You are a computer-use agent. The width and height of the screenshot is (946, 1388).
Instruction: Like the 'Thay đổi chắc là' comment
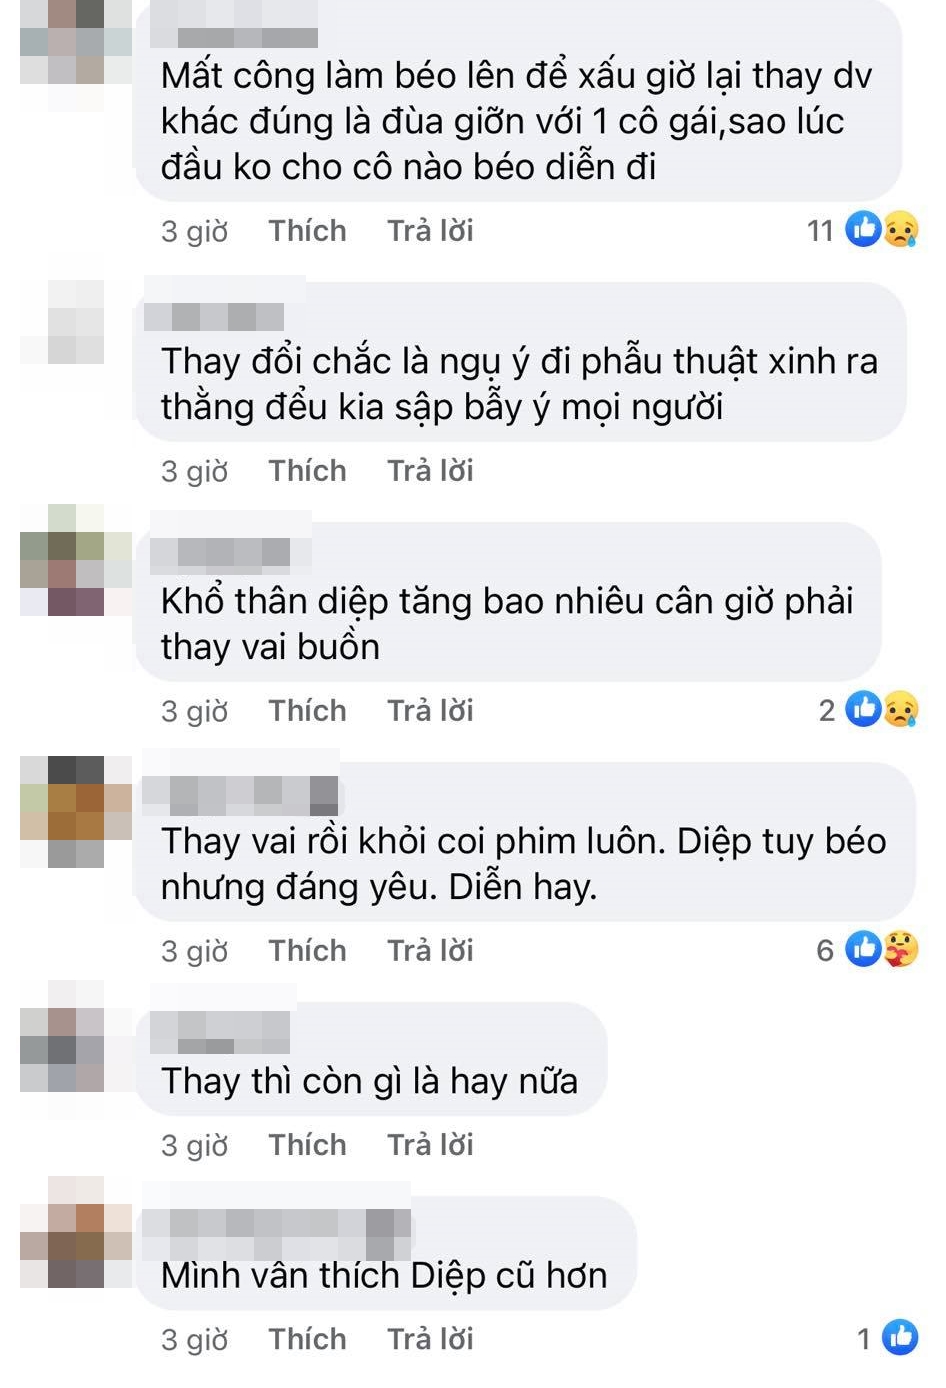(x=307, y=471)
